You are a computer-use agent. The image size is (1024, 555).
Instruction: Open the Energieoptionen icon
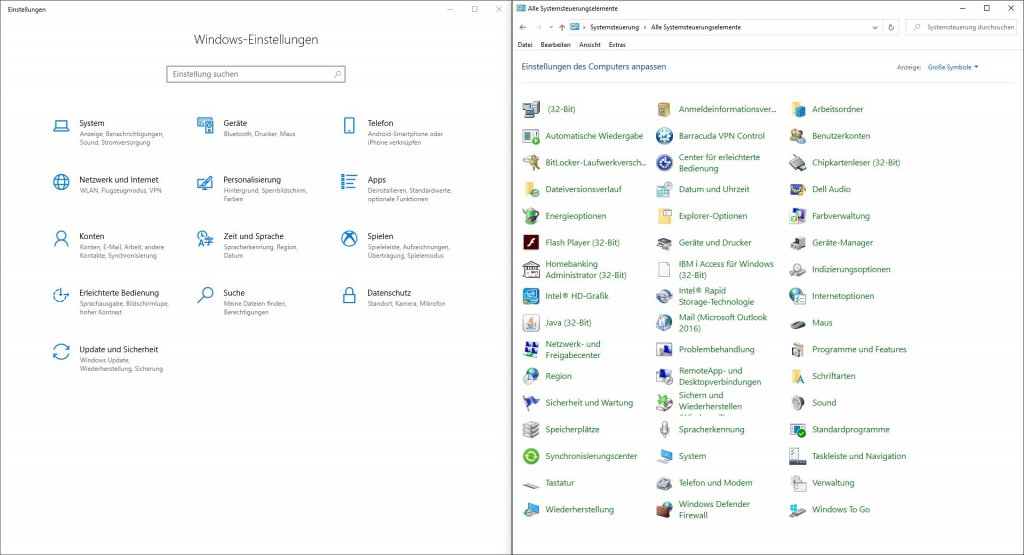[x=531, y=215]
